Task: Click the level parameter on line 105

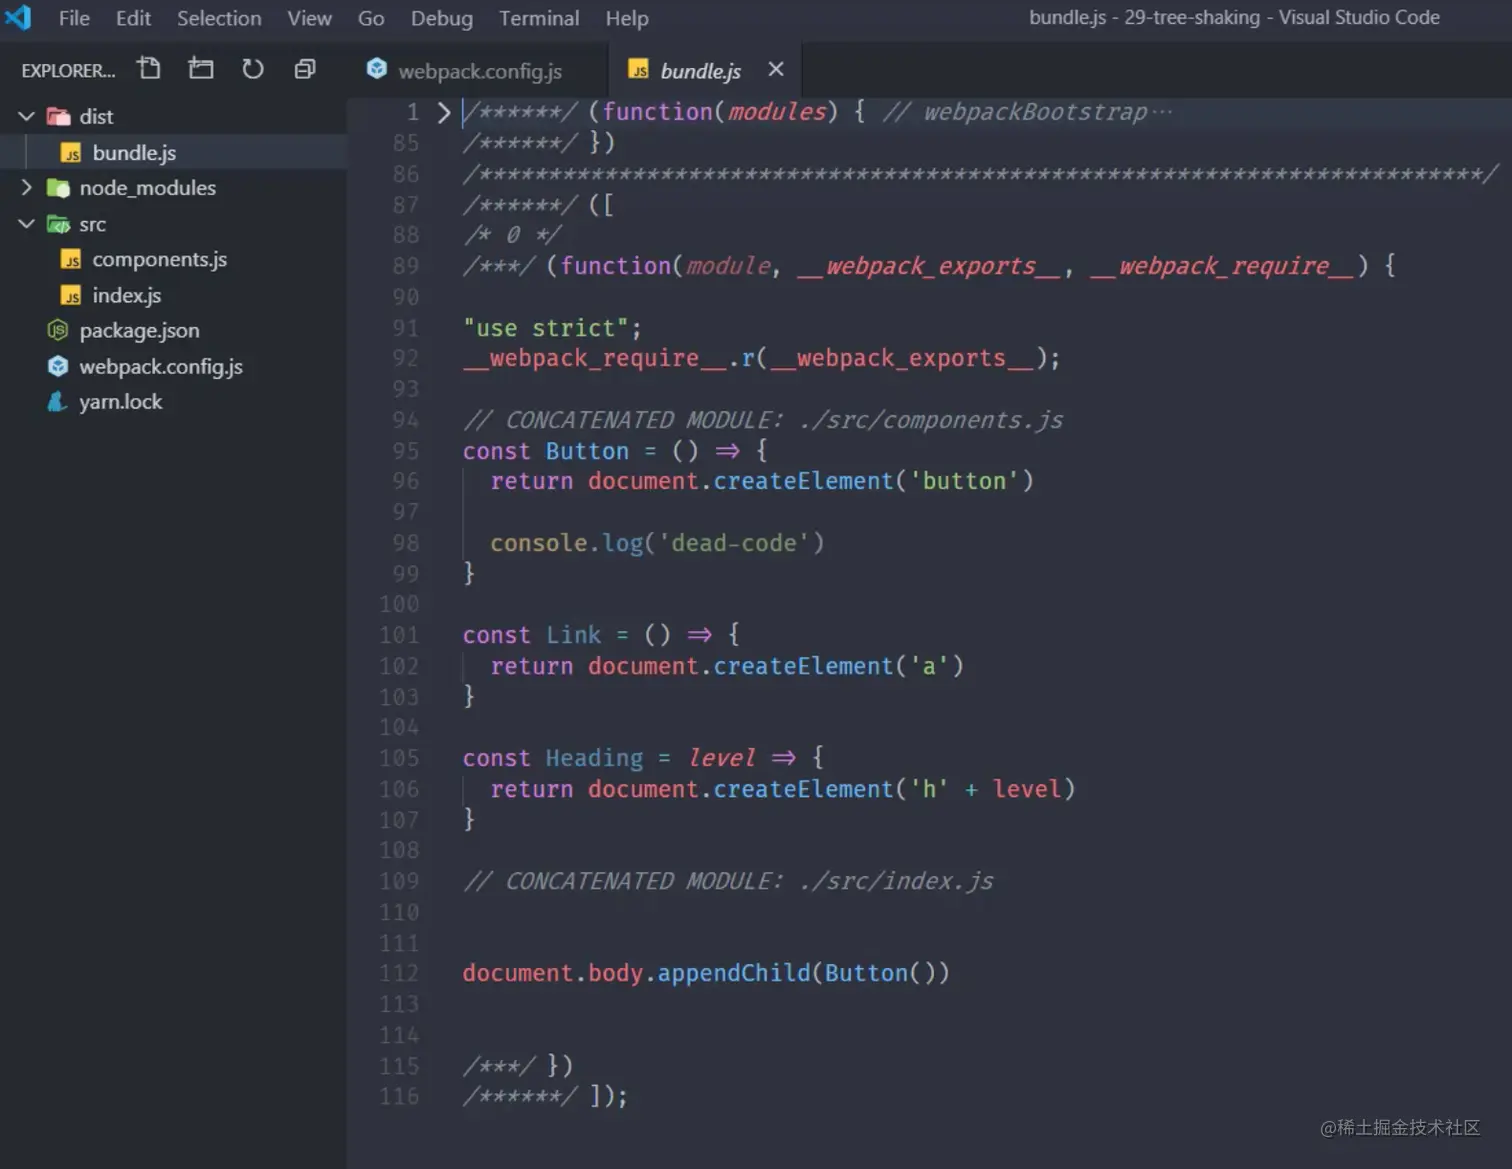Action: click(x=721, y=758)
